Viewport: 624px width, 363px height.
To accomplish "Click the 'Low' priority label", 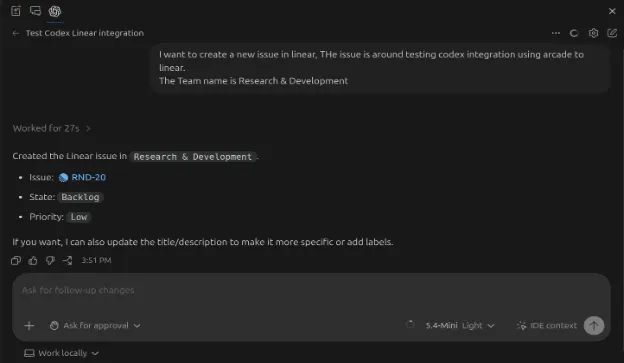I will click(x=79, y=217).
